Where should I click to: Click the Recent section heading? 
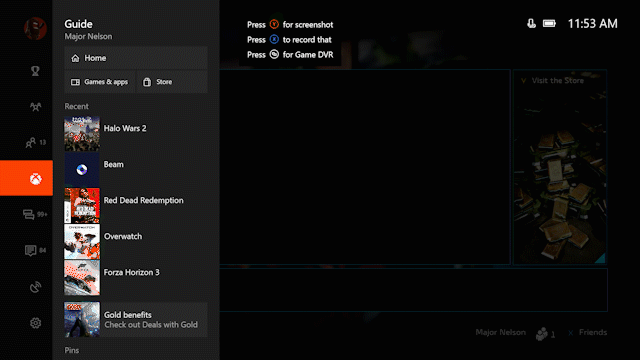tap(76, 106)
